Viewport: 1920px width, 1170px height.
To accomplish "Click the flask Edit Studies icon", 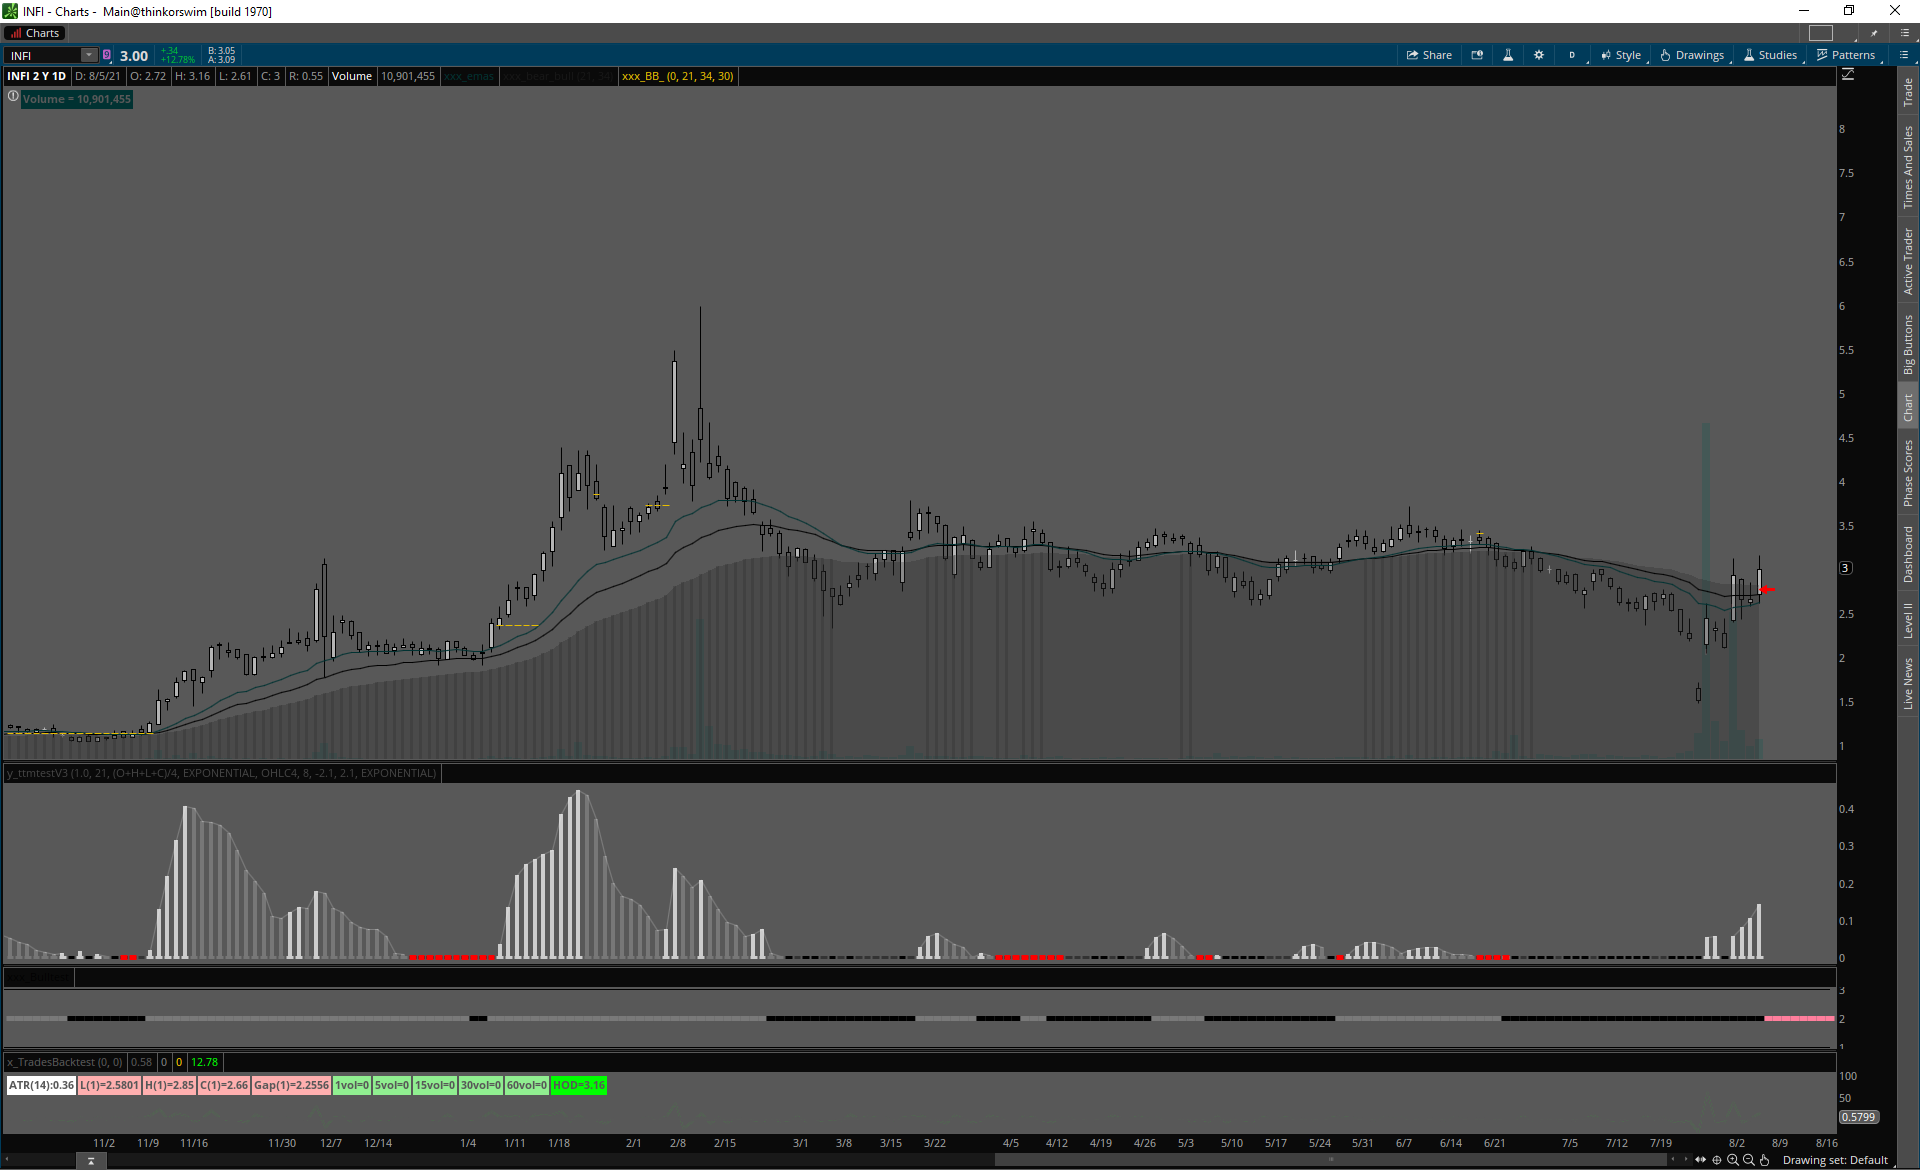I will (x=1508, y=55).
